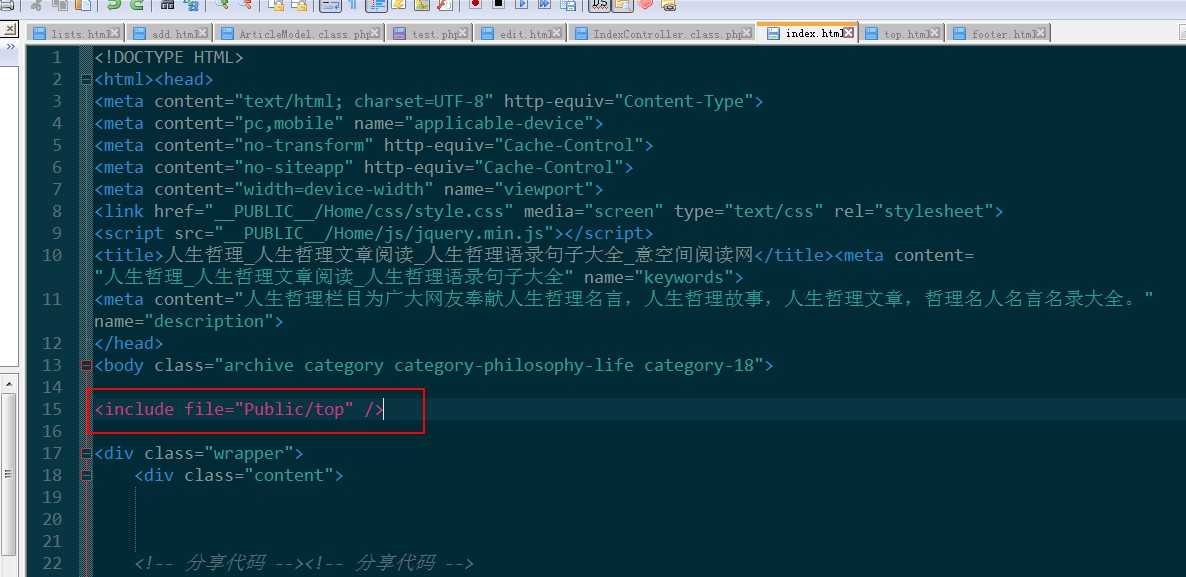
Task: Click the Zoom In toolbar icon
Action: click(x=222, y=5)
